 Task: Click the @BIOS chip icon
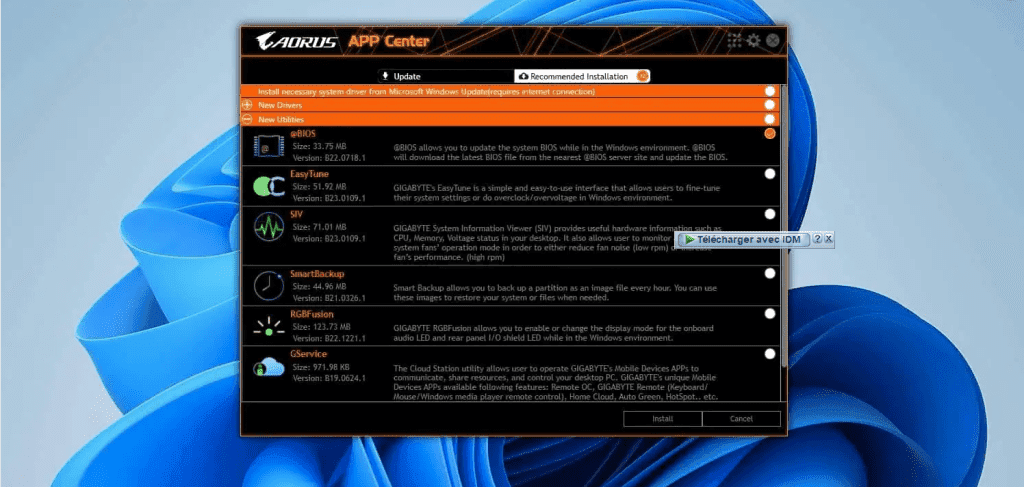pyautogui.click(x=267, y=148)
